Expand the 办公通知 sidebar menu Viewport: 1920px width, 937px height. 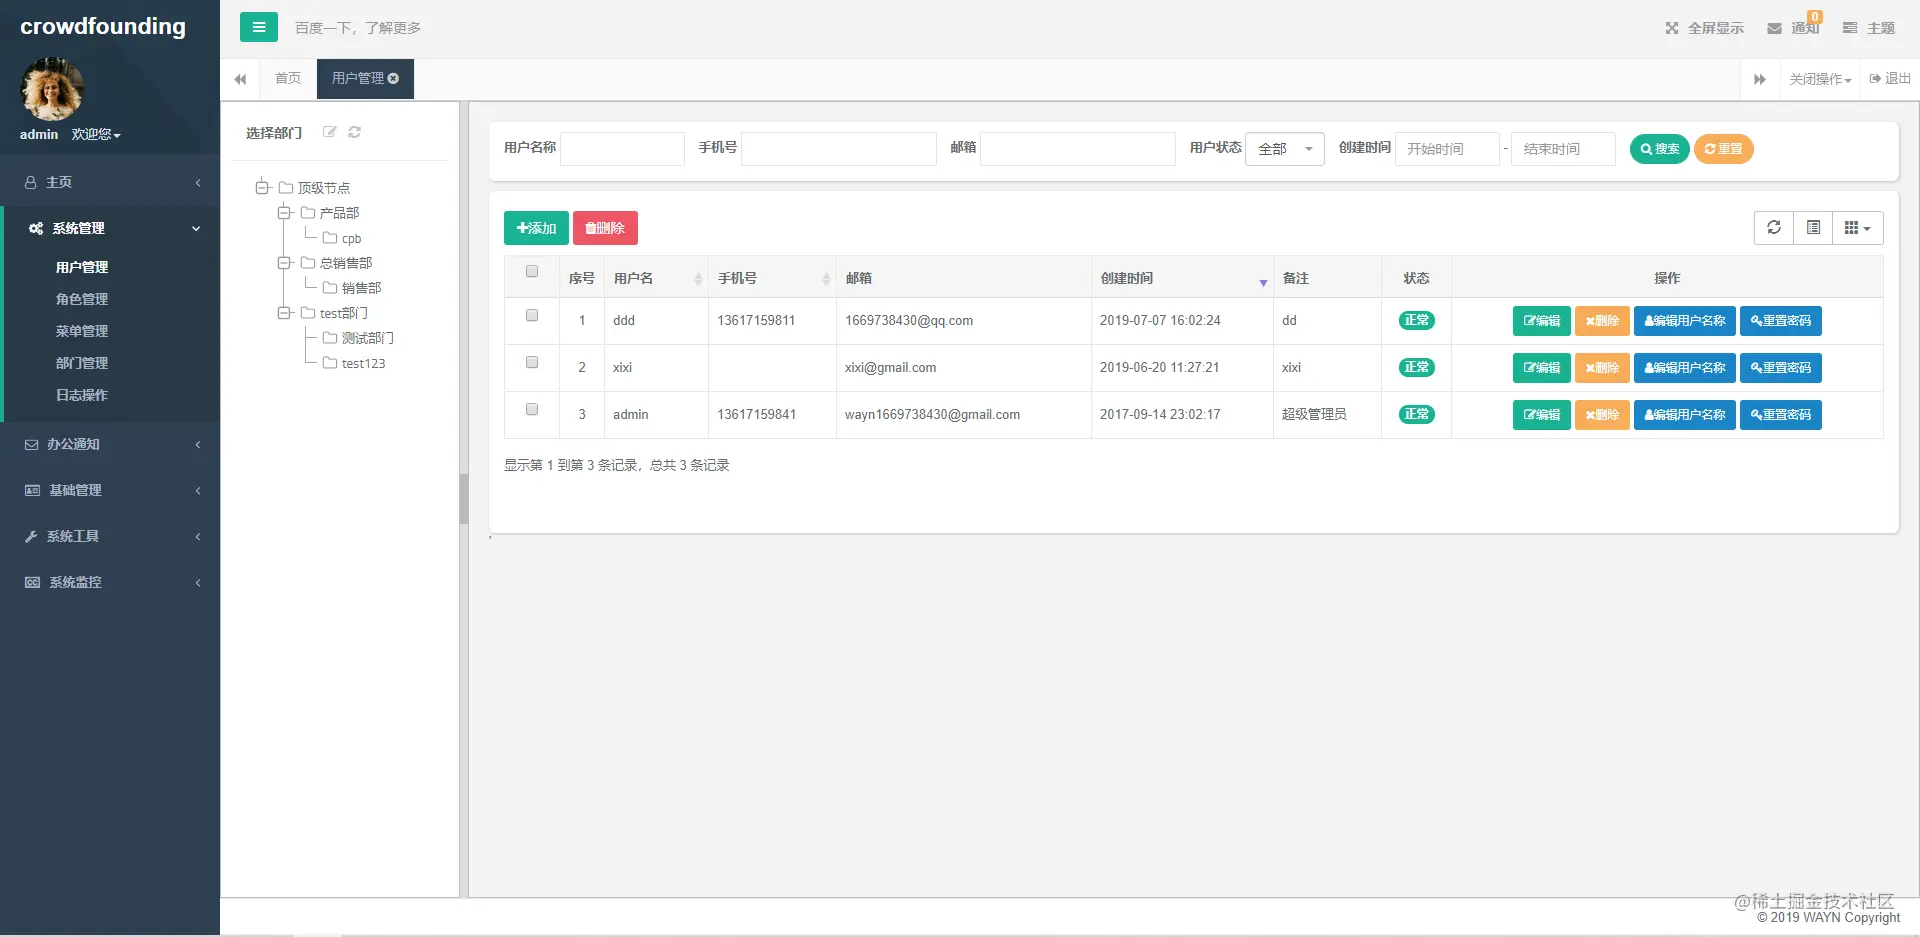coord(110,444)
